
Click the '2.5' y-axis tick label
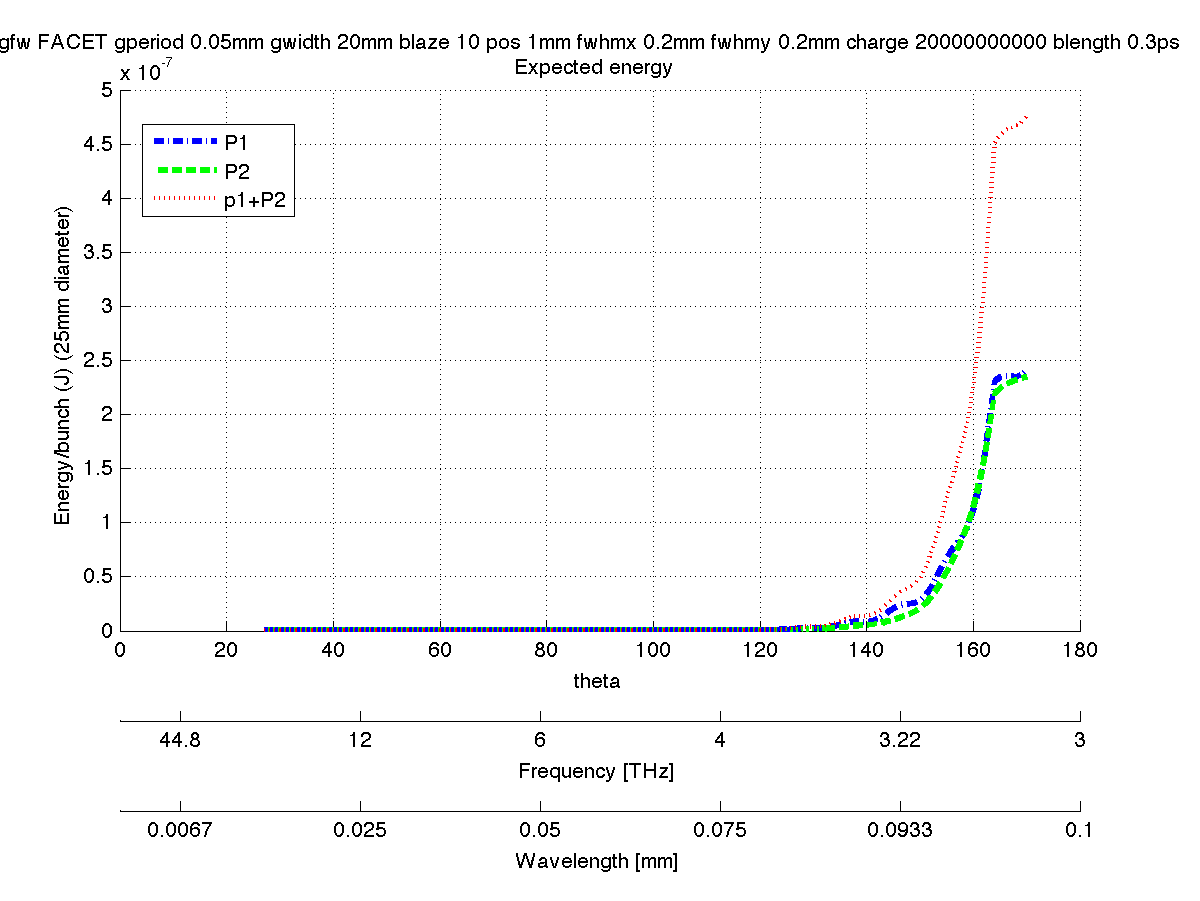click(x=98, y=360)
